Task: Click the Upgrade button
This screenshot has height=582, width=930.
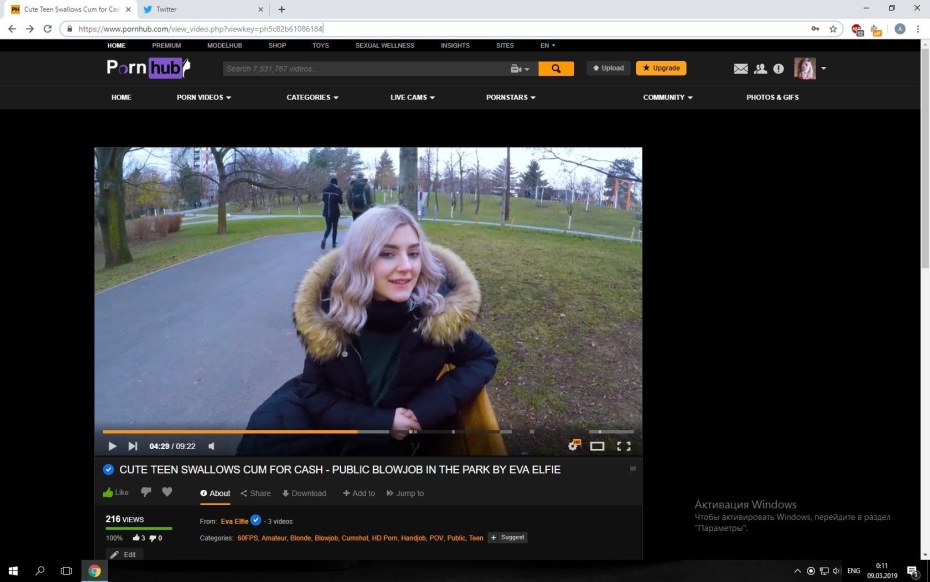Action: [661, 68]
